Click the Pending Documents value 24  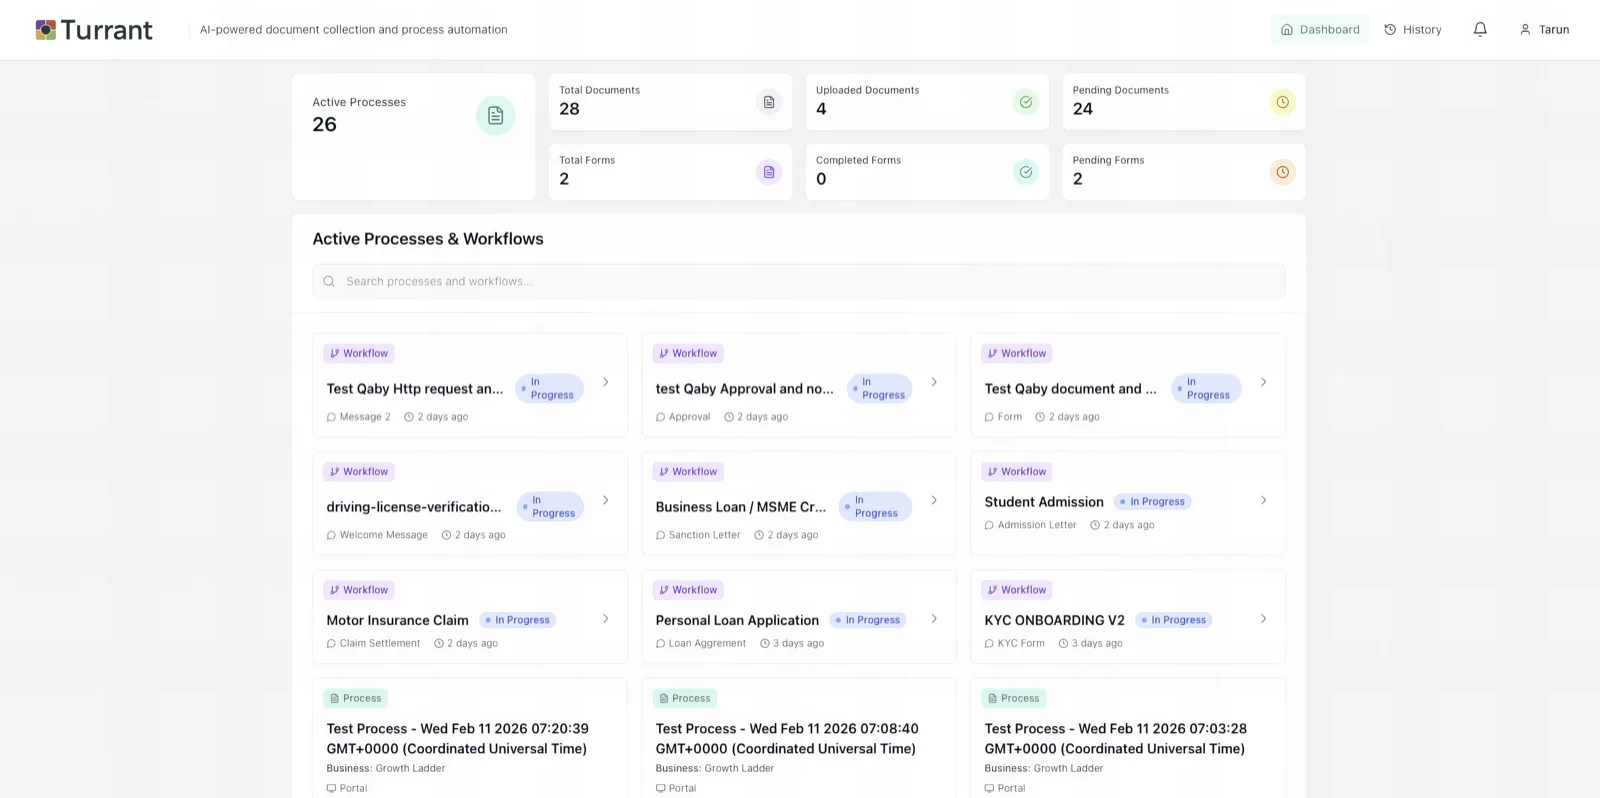coord(1083,109)
